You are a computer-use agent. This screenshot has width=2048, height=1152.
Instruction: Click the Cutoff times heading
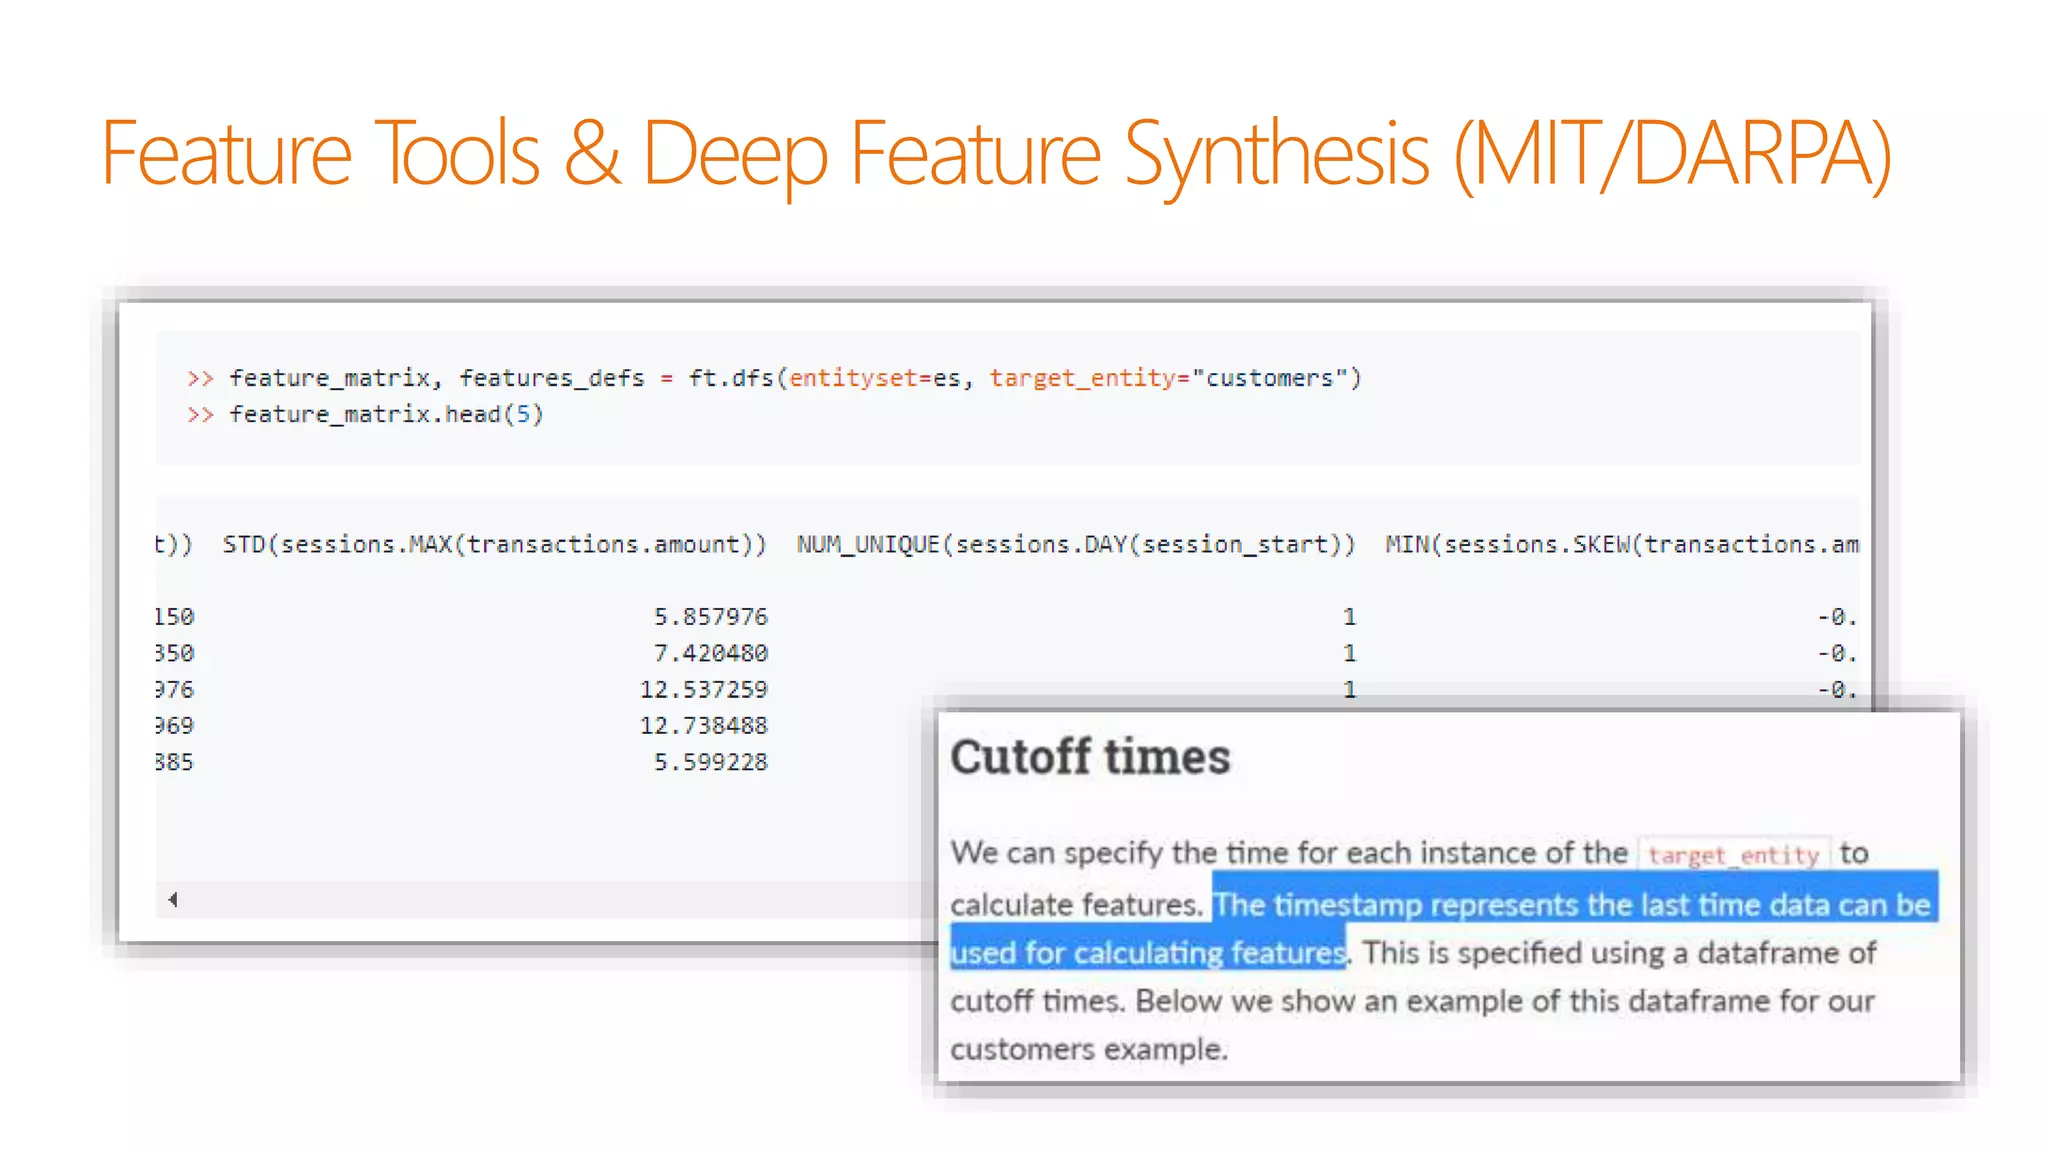[x=1090, y=757]
